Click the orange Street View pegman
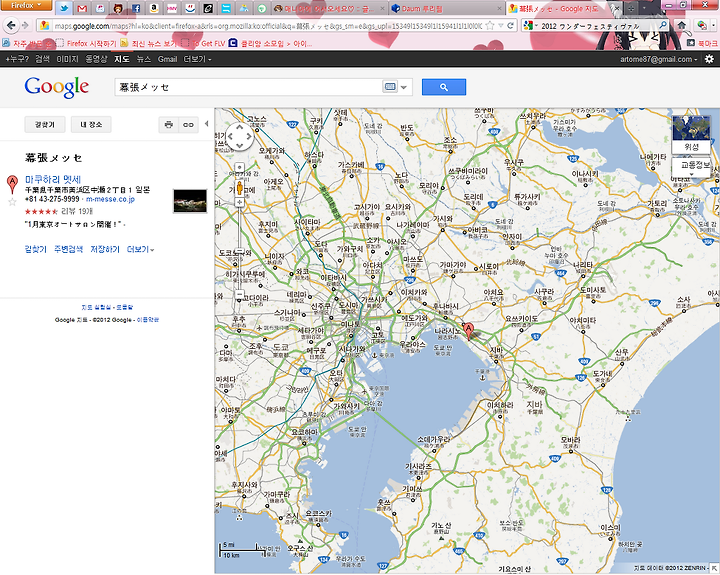The width and height of the screenshot is (720, 575). pos(239,187)
